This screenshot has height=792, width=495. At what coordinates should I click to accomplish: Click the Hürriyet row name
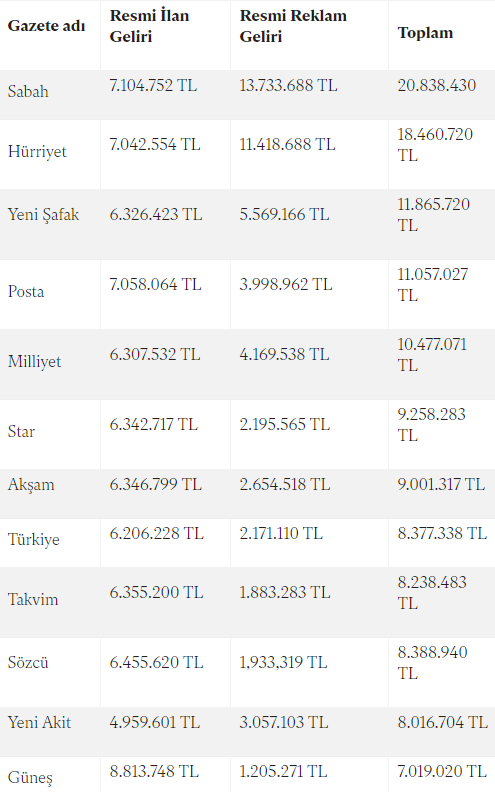coord(37,152)
